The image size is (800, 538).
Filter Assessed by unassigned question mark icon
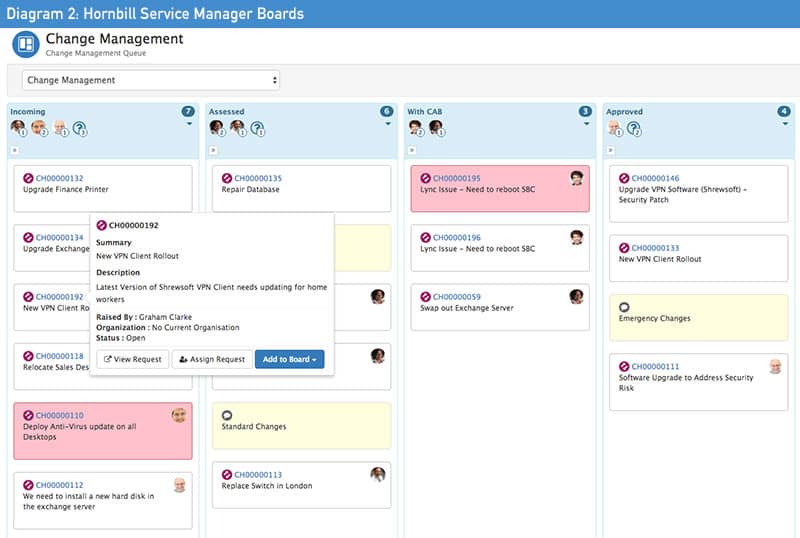coord(258,129)
